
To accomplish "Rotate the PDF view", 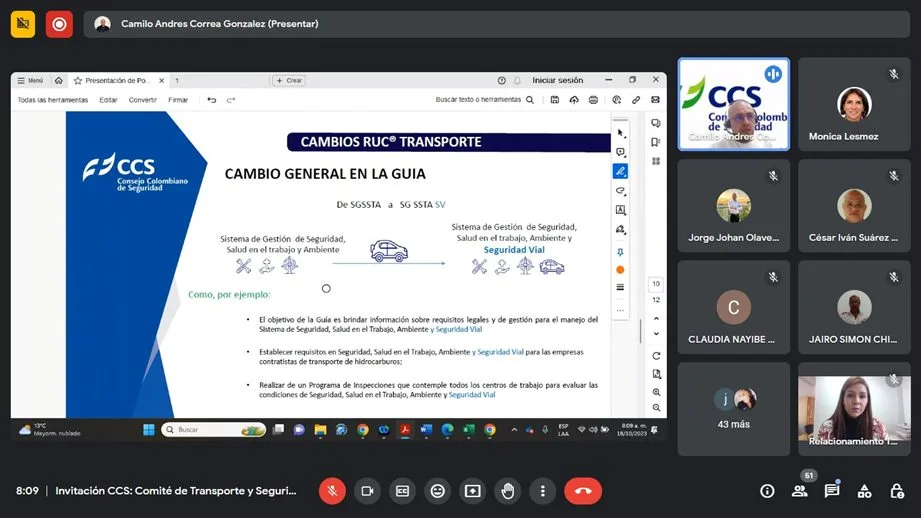I will click(656, 356).
